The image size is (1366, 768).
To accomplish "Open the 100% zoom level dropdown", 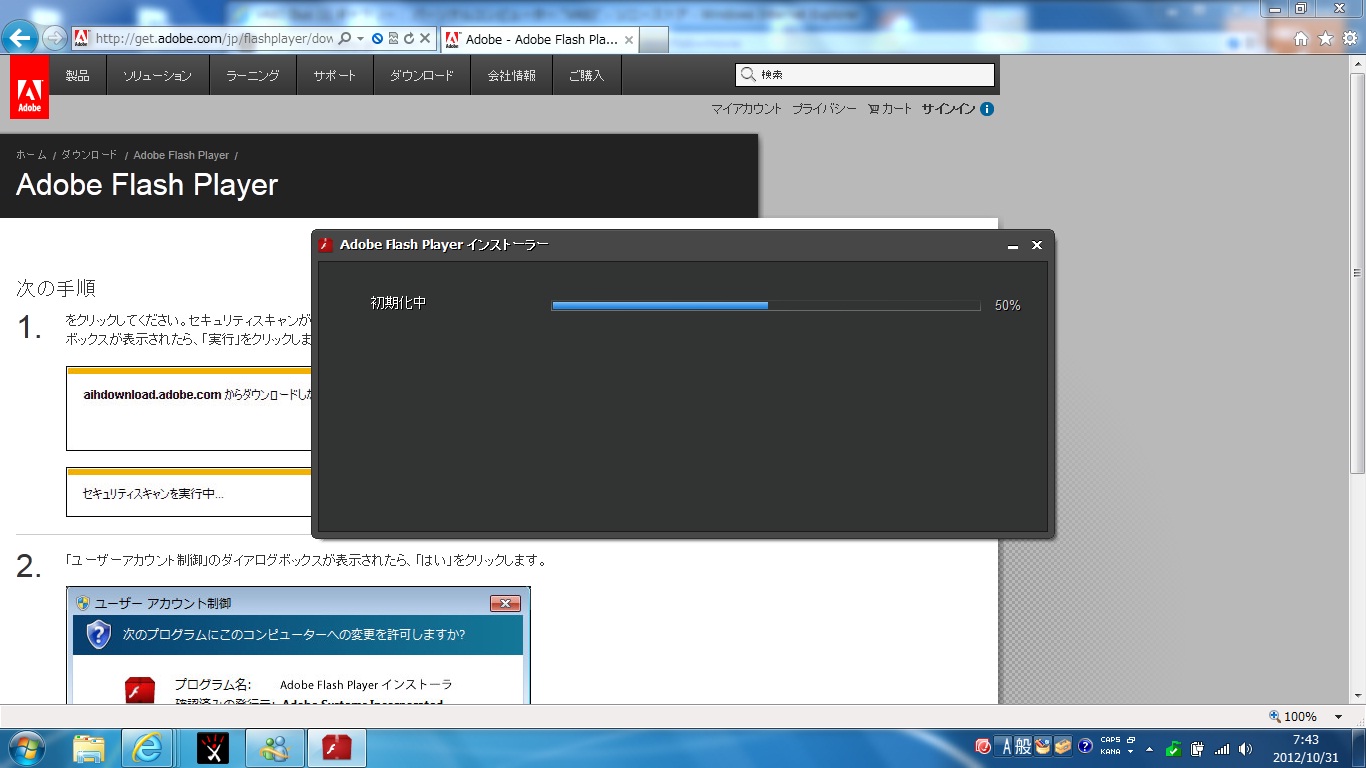I will [x=1338, y=717].
